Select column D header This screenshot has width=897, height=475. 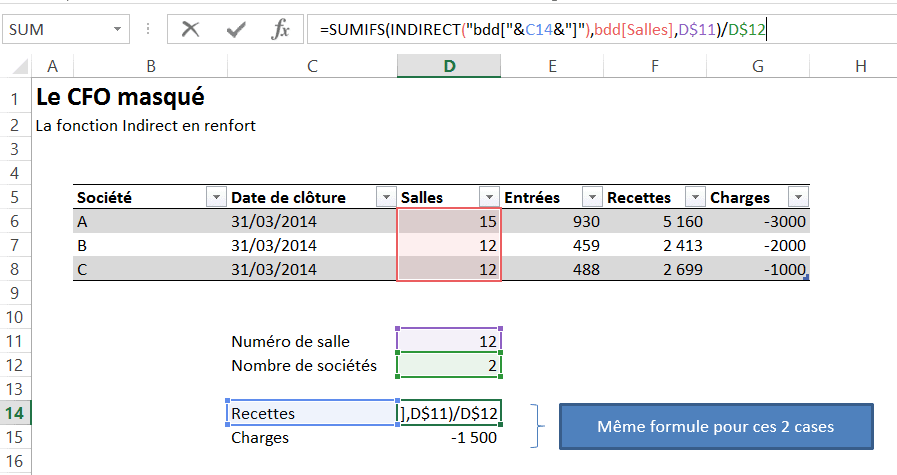449,66
